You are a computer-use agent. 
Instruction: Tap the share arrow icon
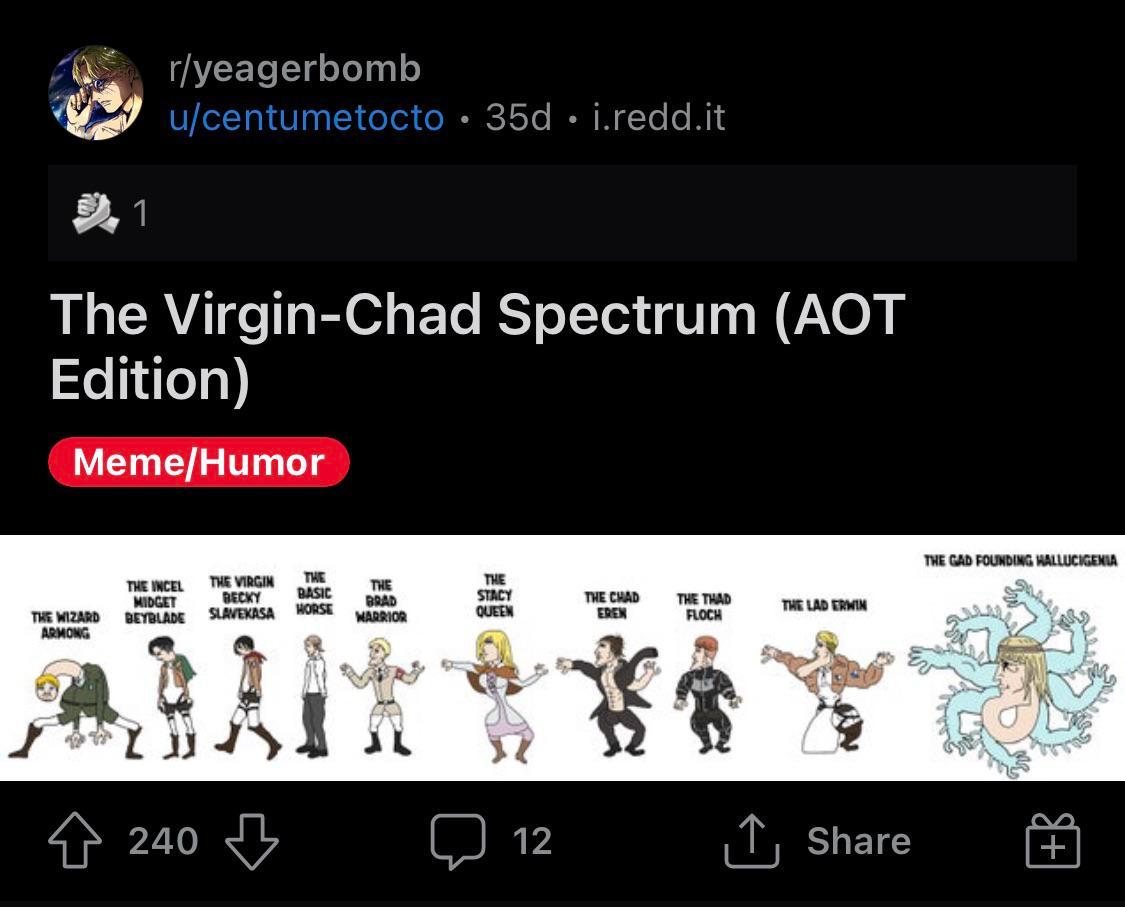click(x=750, y=841)
